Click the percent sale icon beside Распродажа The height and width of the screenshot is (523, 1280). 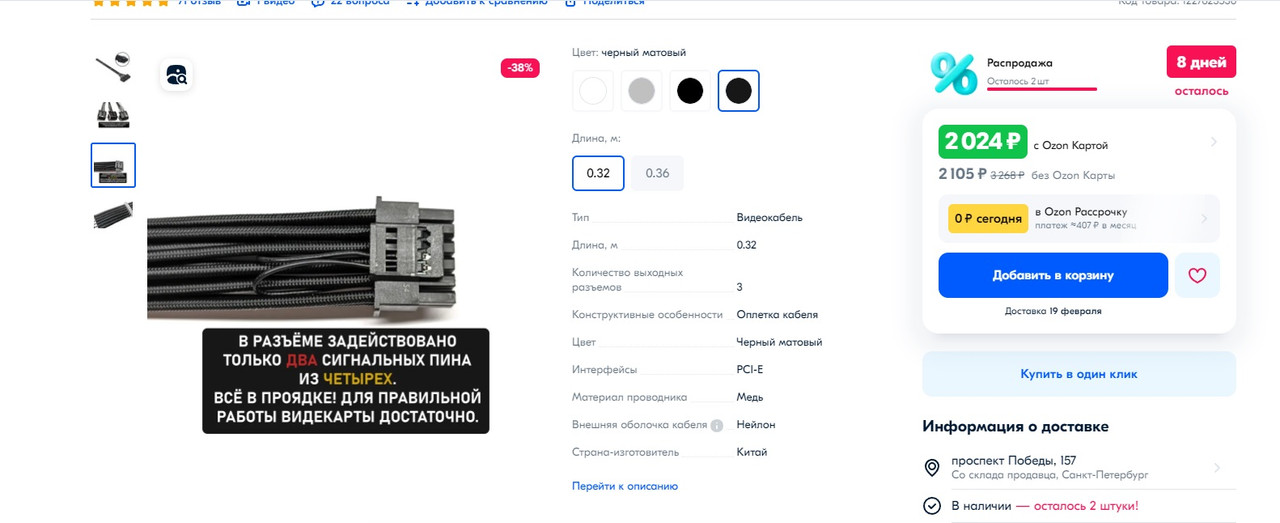tap(953, 73)
